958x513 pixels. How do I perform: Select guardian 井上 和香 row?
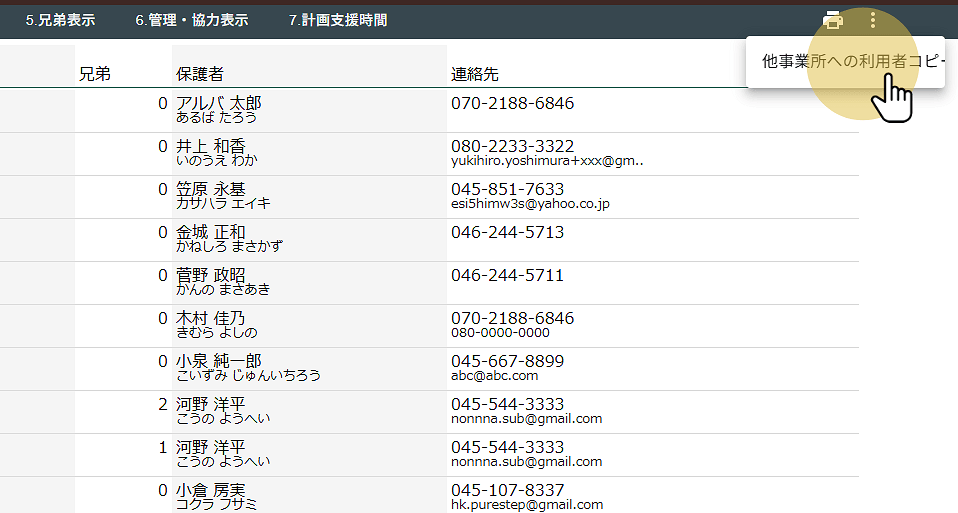pyautogui.click(x=210, y=147)
